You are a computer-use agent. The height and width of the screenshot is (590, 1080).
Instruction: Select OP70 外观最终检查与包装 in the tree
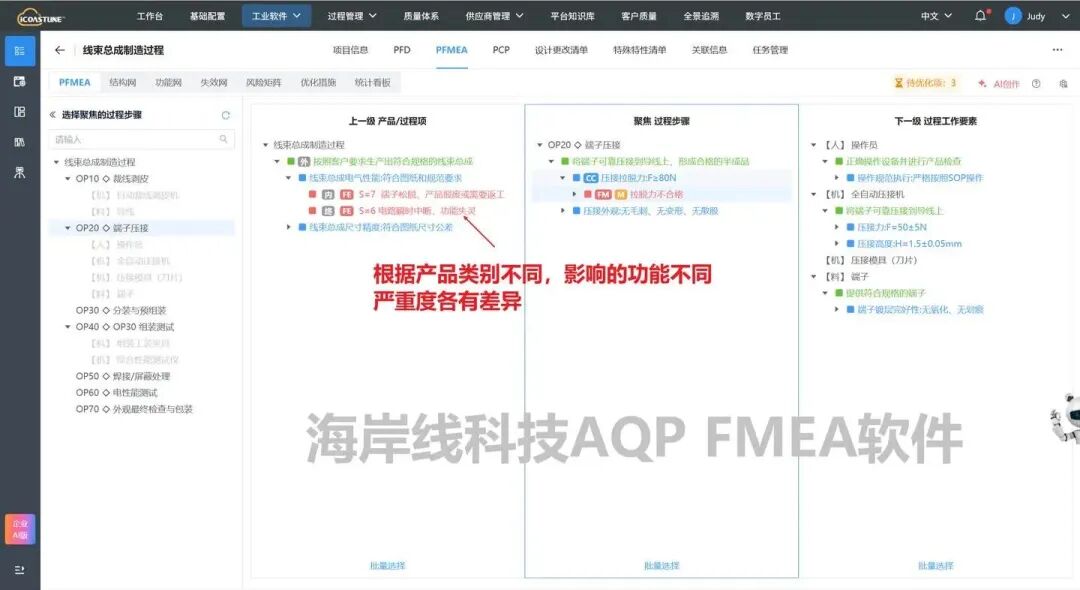coord(134,410)
